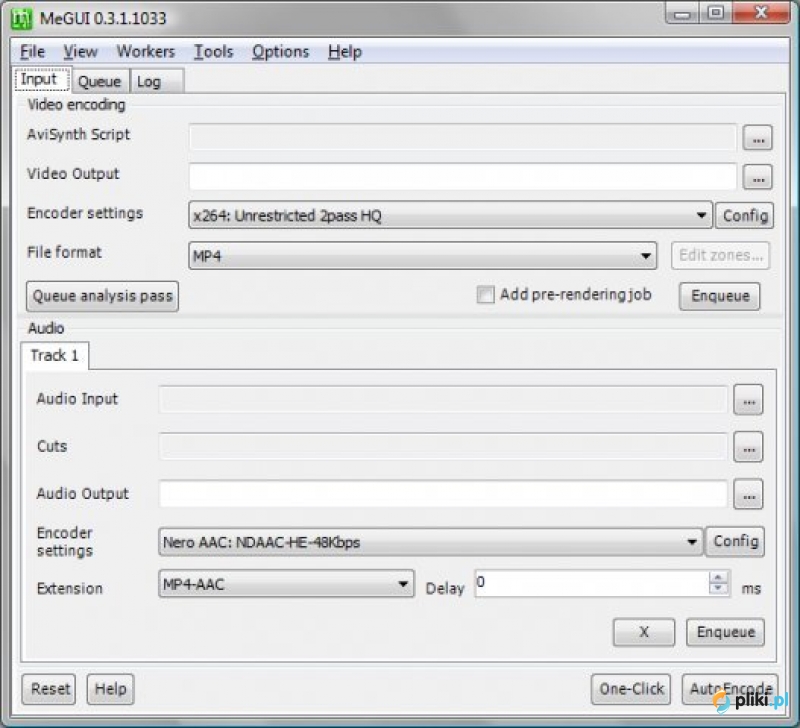Browse for Video Output location
The image size is (800, 728).
pos(757,178)
